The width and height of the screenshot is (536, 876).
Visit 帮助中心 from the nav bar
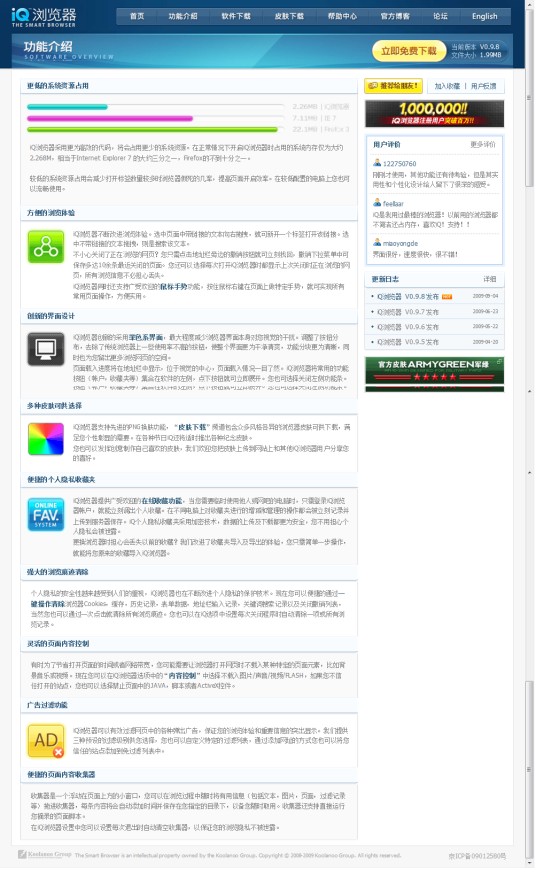coord(342,16)
